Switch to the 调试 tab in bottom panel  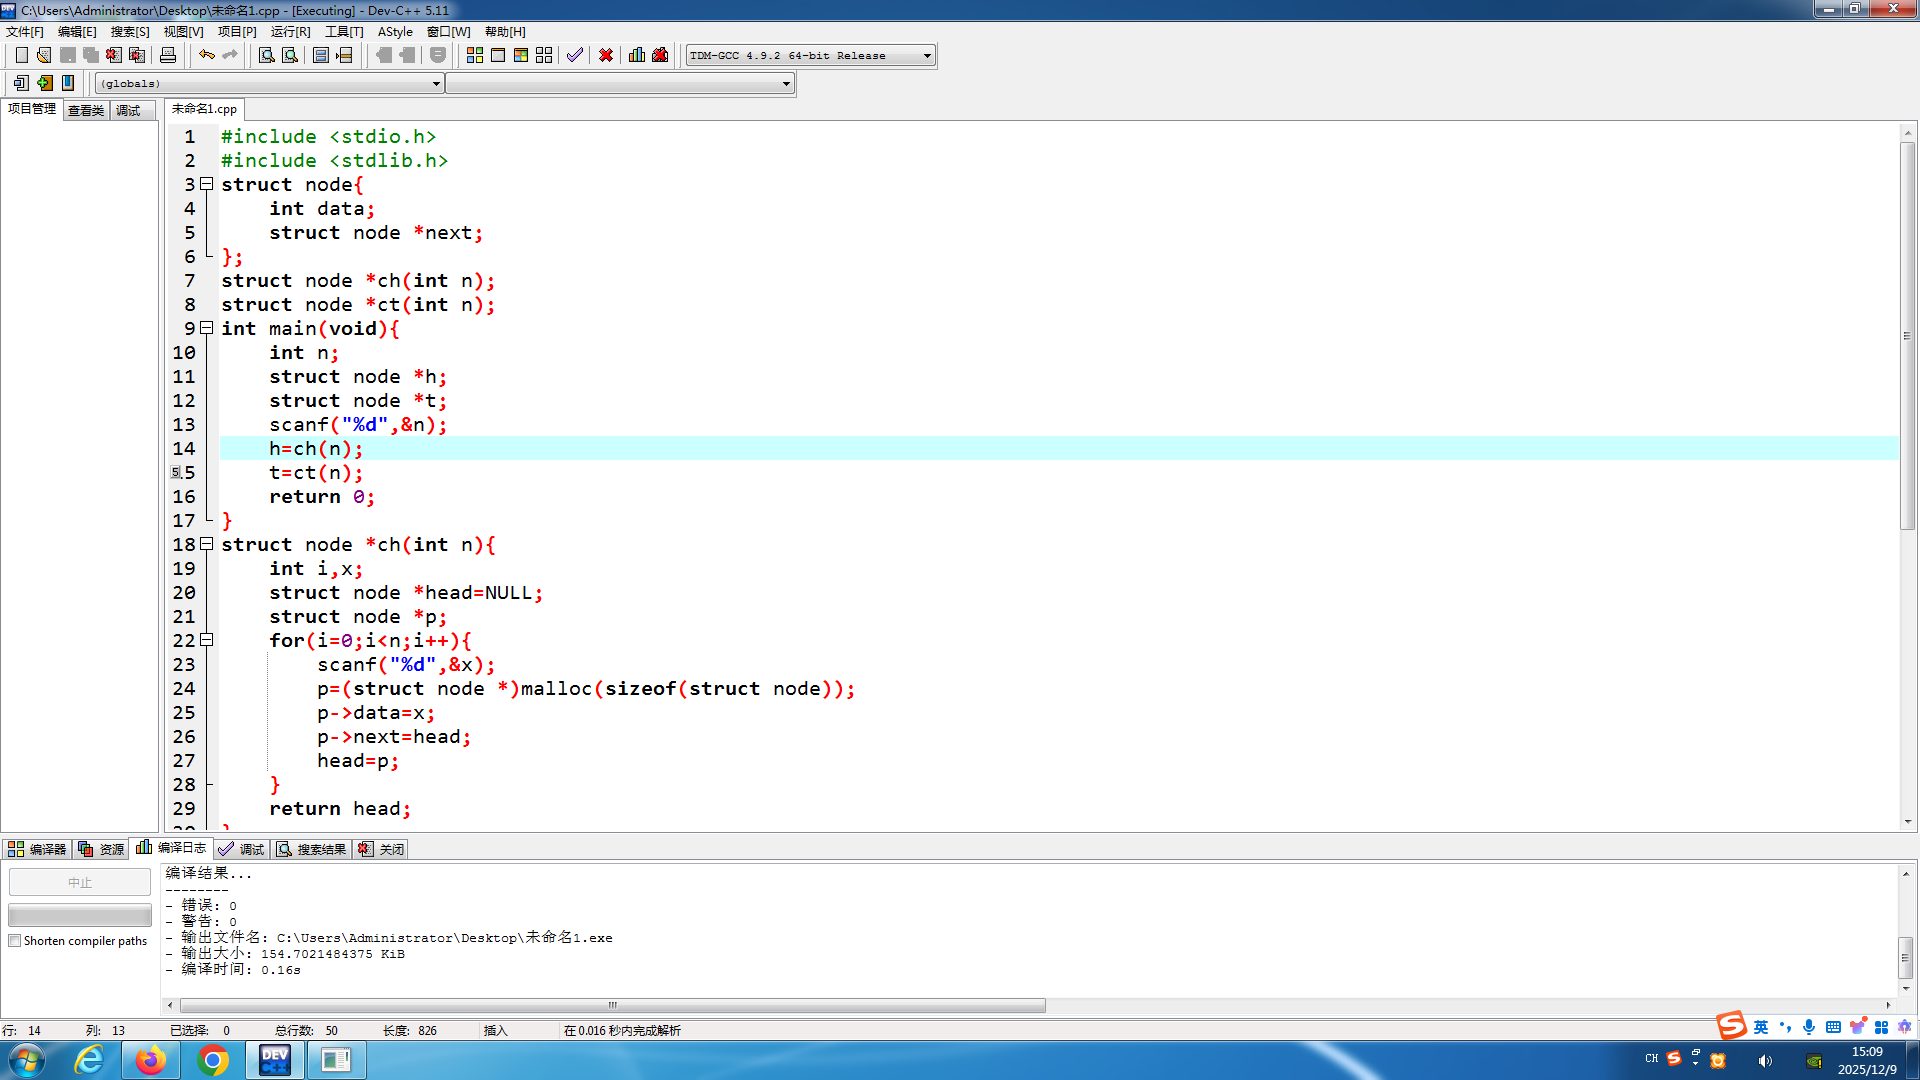(x=242, y=849)
